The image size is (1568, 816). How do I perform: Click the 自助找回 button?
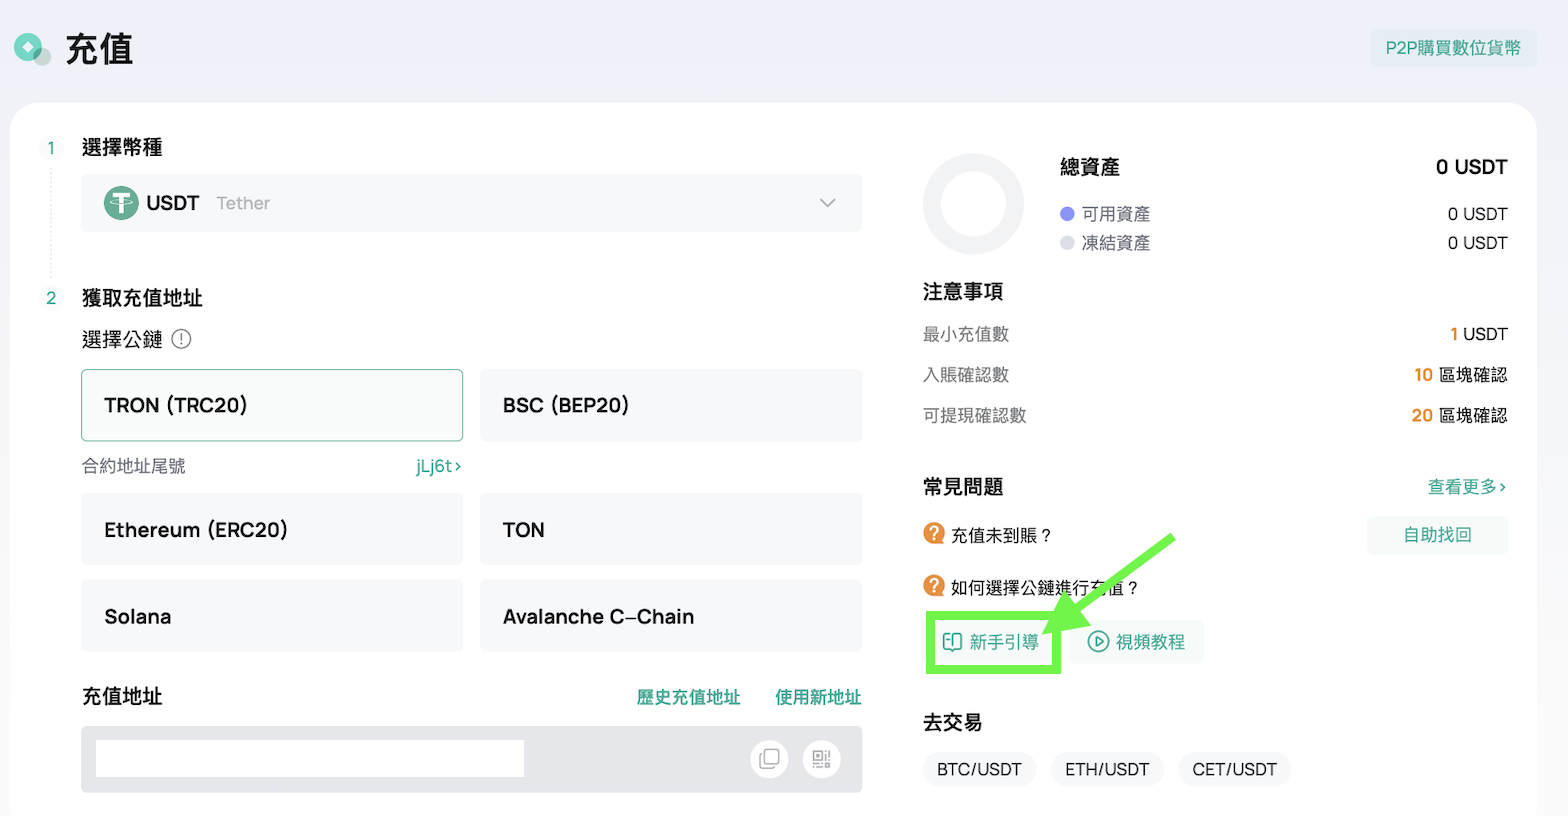(x=1437, y=535)
